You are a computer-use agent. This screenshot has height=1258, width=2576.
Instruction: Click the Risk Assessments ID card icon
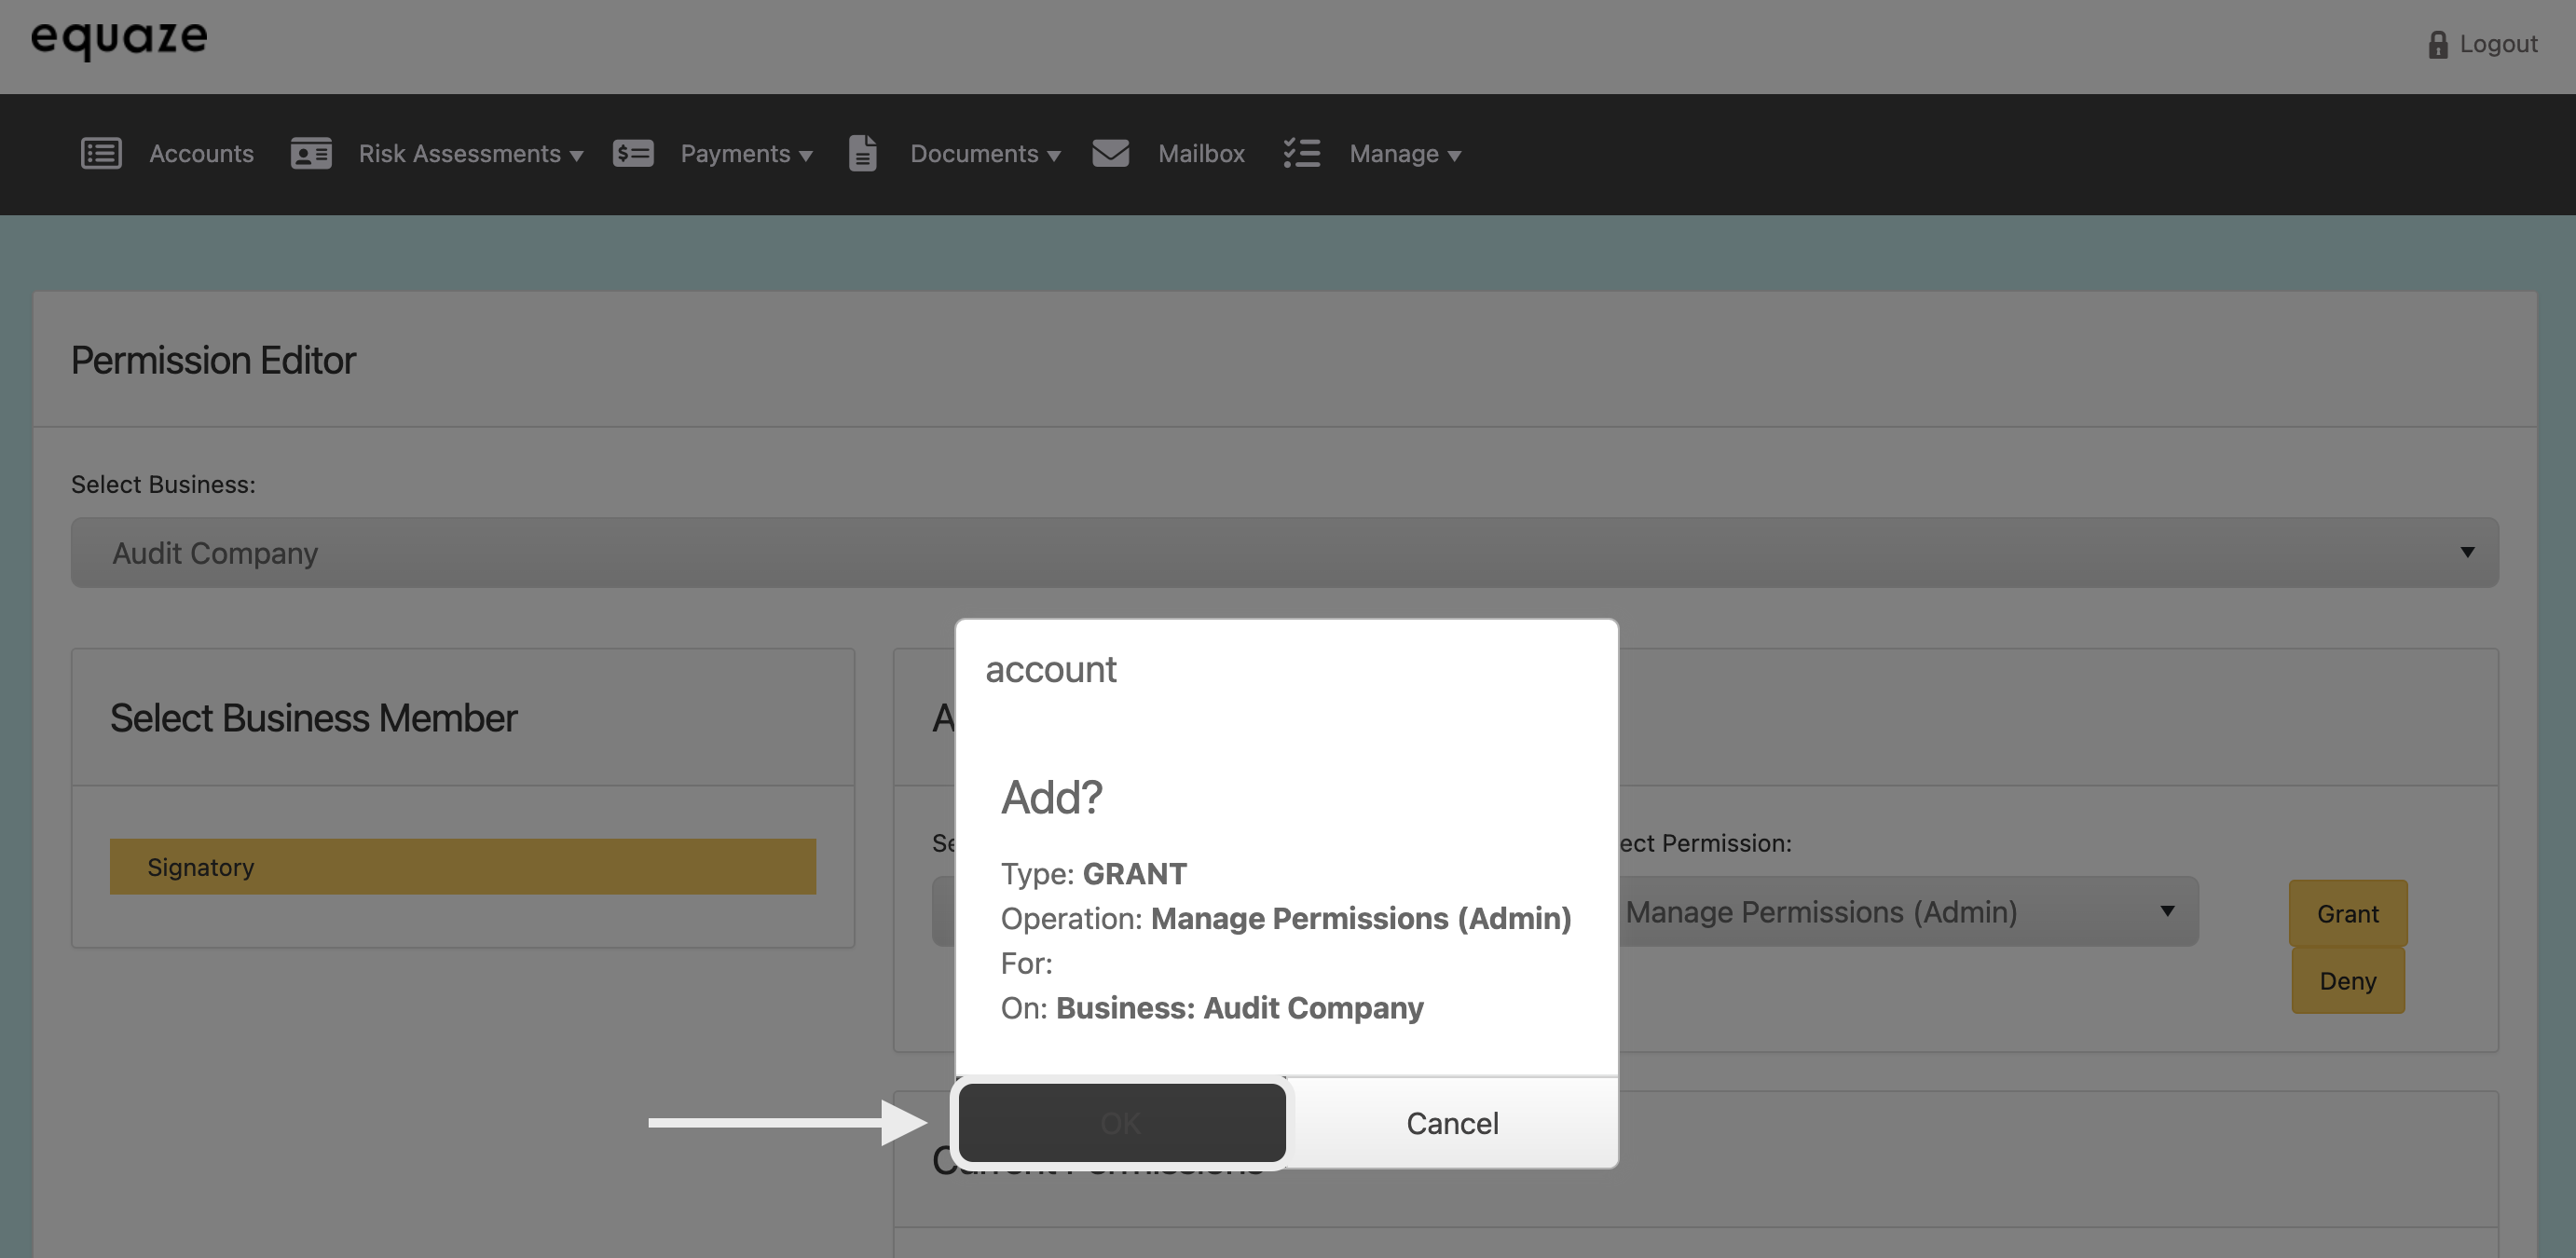[311, 153]
